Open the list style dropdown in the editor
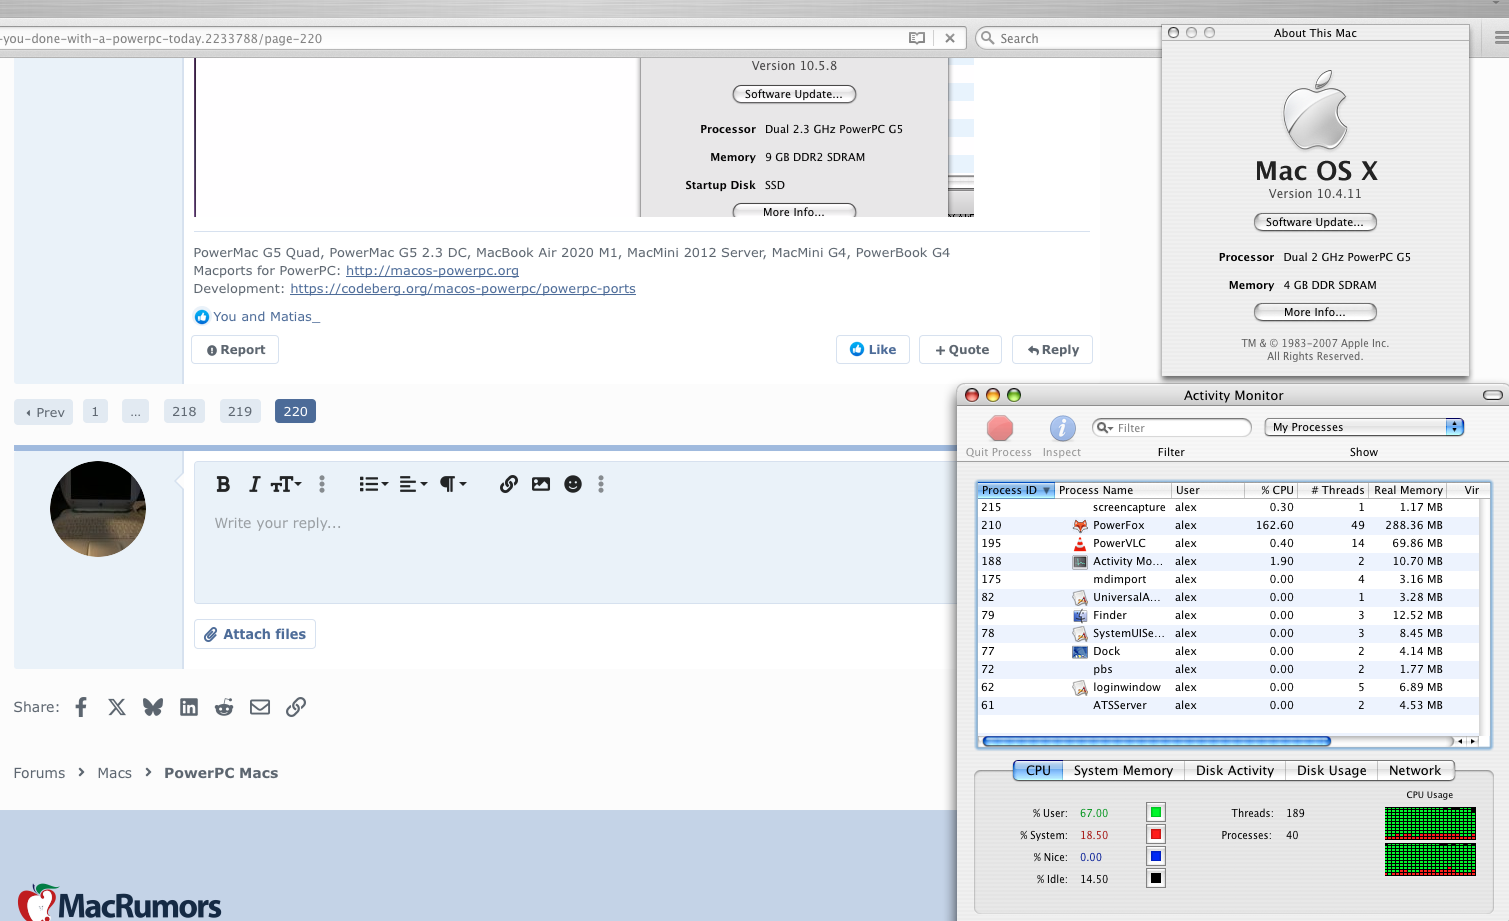 (374, 484)
